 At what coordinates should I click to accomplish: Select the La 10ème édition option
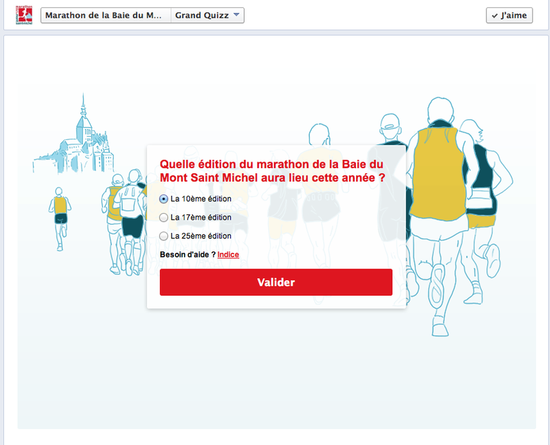[163, 199]
